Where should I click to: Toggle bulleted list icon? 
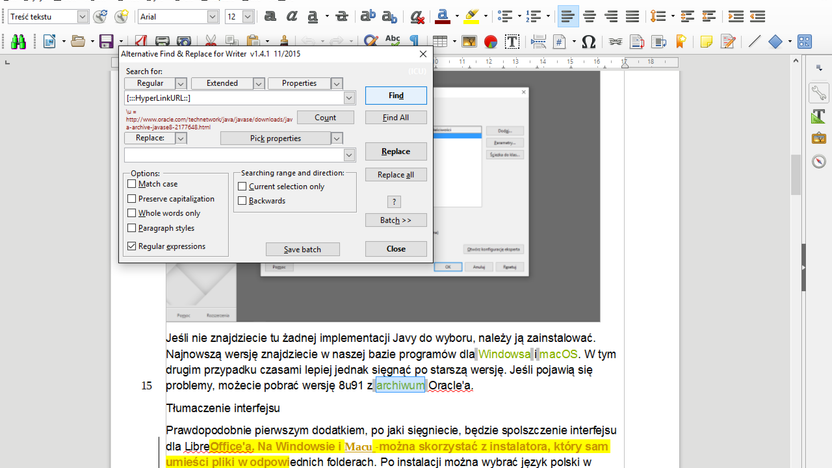tap(505, 16)
